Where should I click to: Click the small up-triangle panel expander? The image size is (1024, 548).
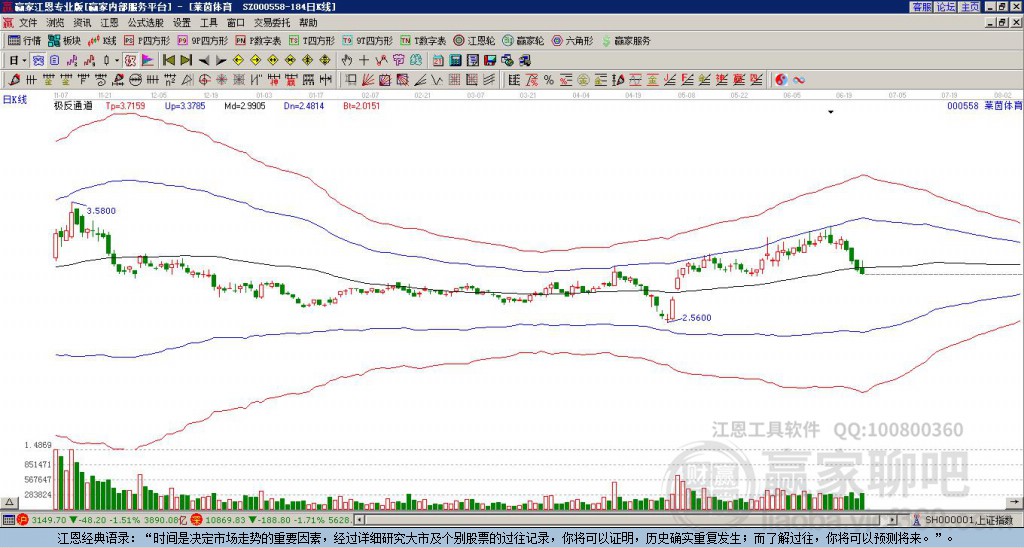click(x=9, y=502)
